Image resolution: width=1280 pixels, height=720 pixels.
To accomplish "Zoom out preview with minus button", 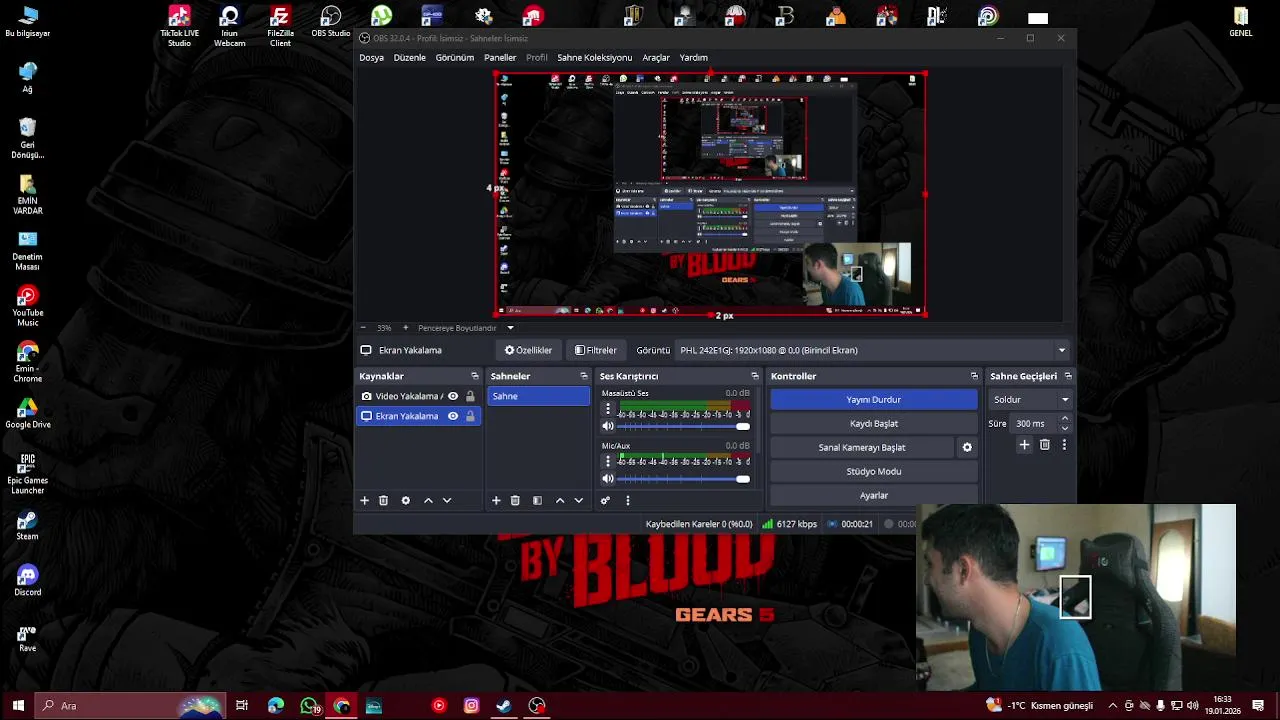I will (x=364, y=328).
